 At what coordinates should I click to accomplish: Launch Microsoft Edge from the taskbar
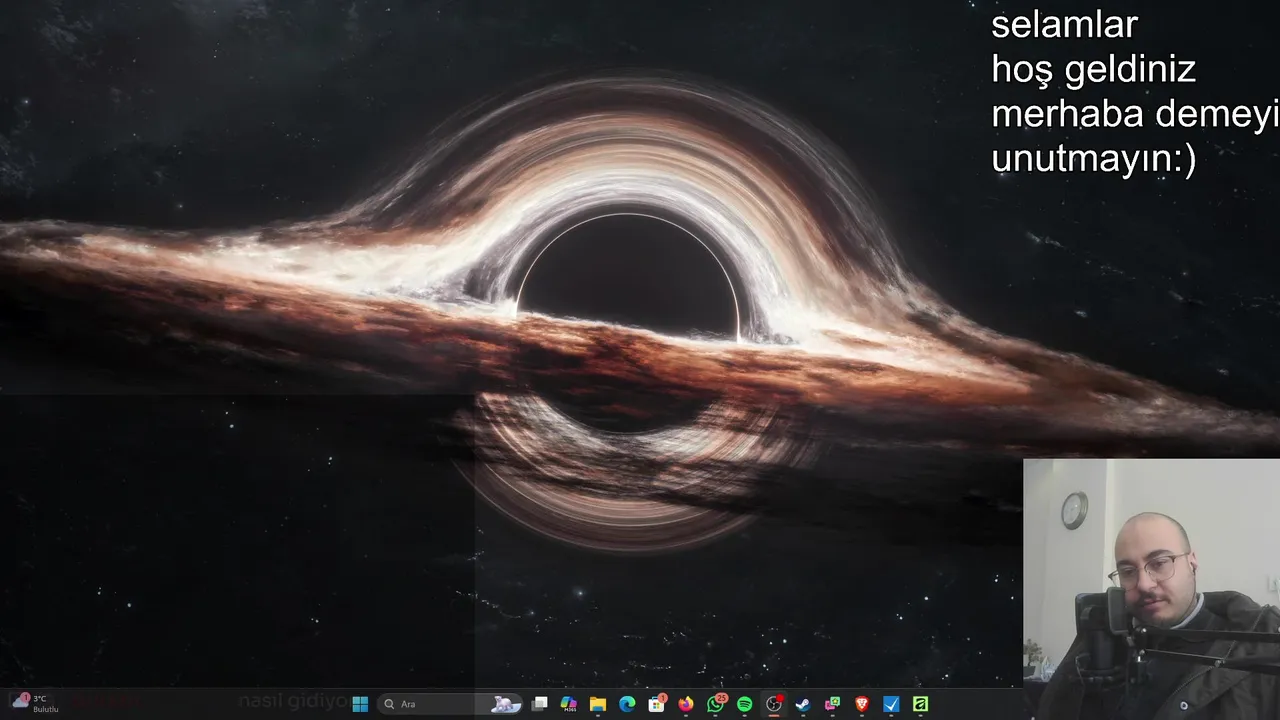tap(627, 704)
